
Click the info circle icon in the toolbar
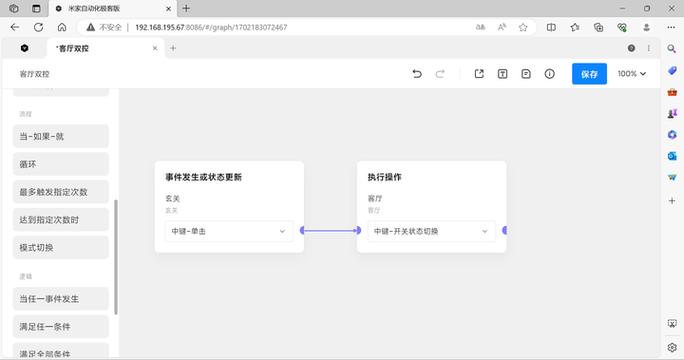[x=550, y=74]
